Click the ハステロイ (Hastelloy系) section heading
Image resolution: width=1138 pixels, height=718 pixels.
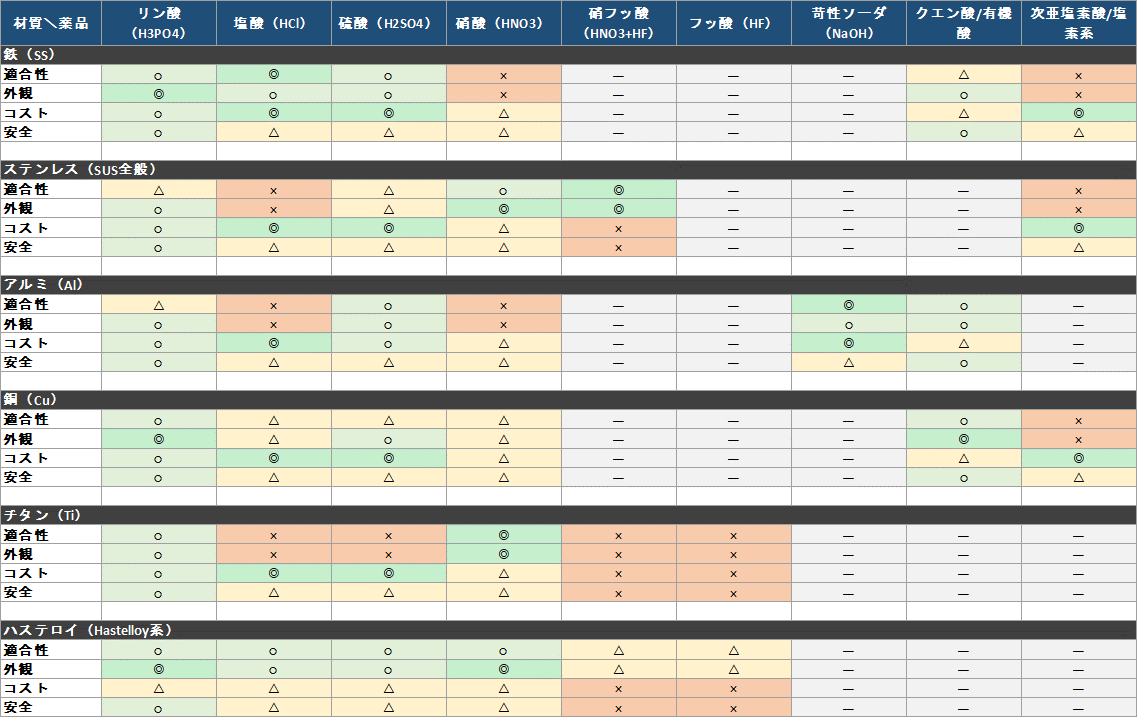tap(88, 630)
